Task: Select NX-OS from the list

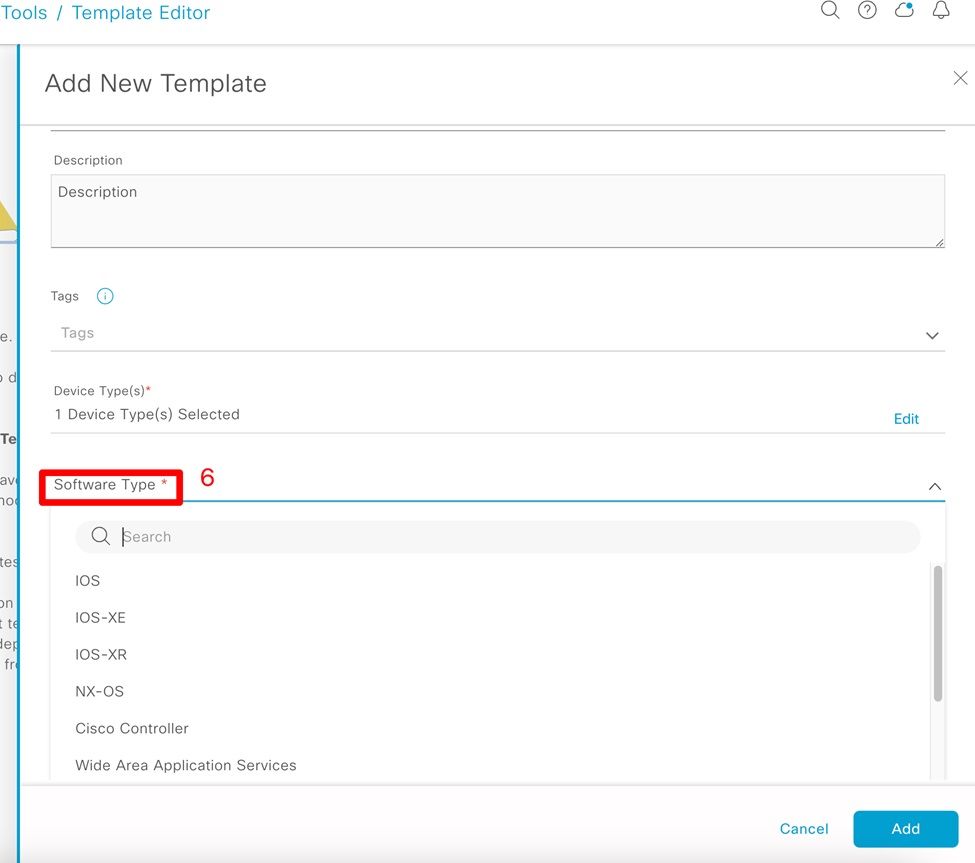Action: click(x=99, y=691)
